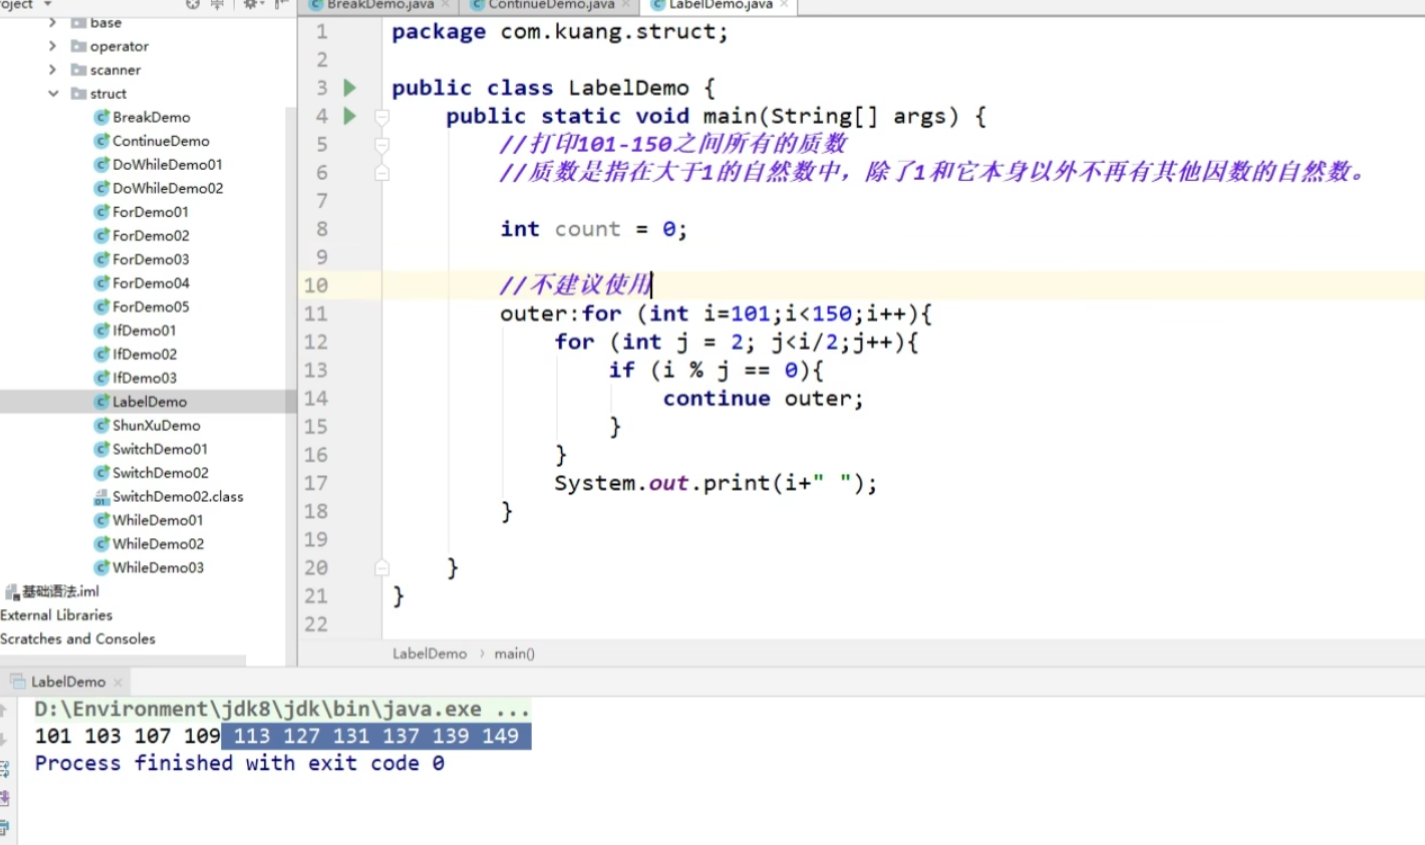Click the class icon beside ContinueDemo
Image resolution: width=1425 pixels, height=845 pixels.
point(101,141)
